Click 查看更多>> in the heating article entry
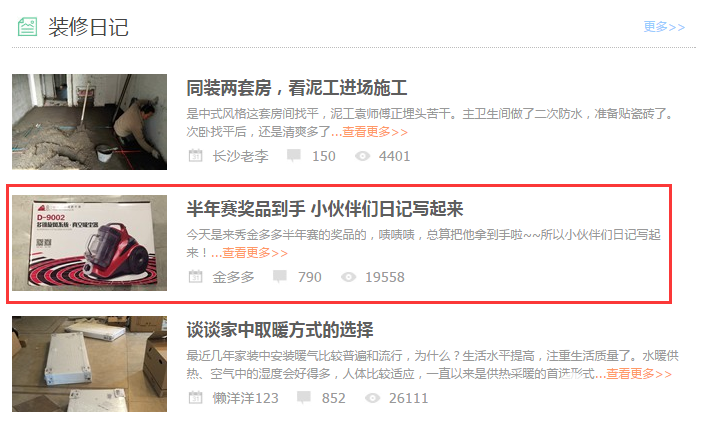 pos(639,373)
